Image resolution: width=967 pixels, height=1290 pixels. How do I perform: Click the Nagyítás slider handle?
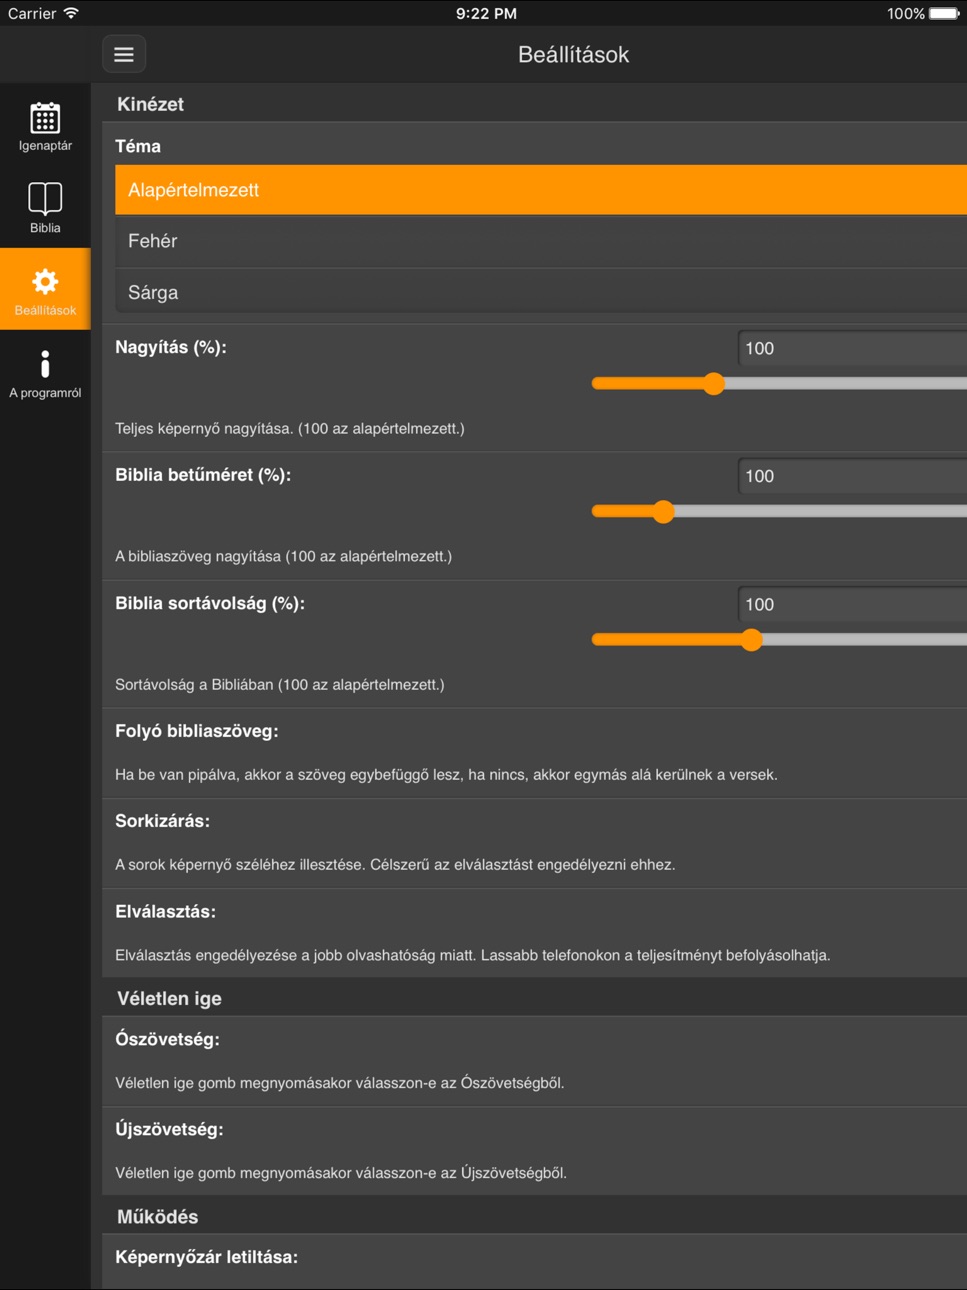713,384
